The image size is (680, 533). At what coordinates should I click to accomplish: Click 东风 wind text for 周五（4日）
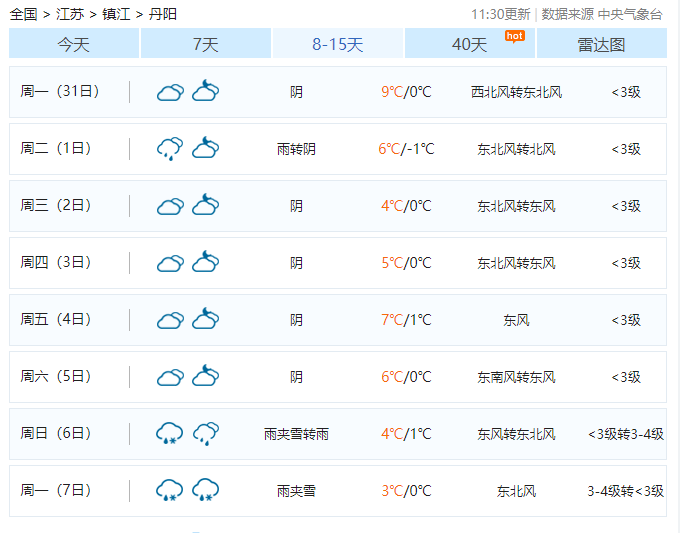517,320
